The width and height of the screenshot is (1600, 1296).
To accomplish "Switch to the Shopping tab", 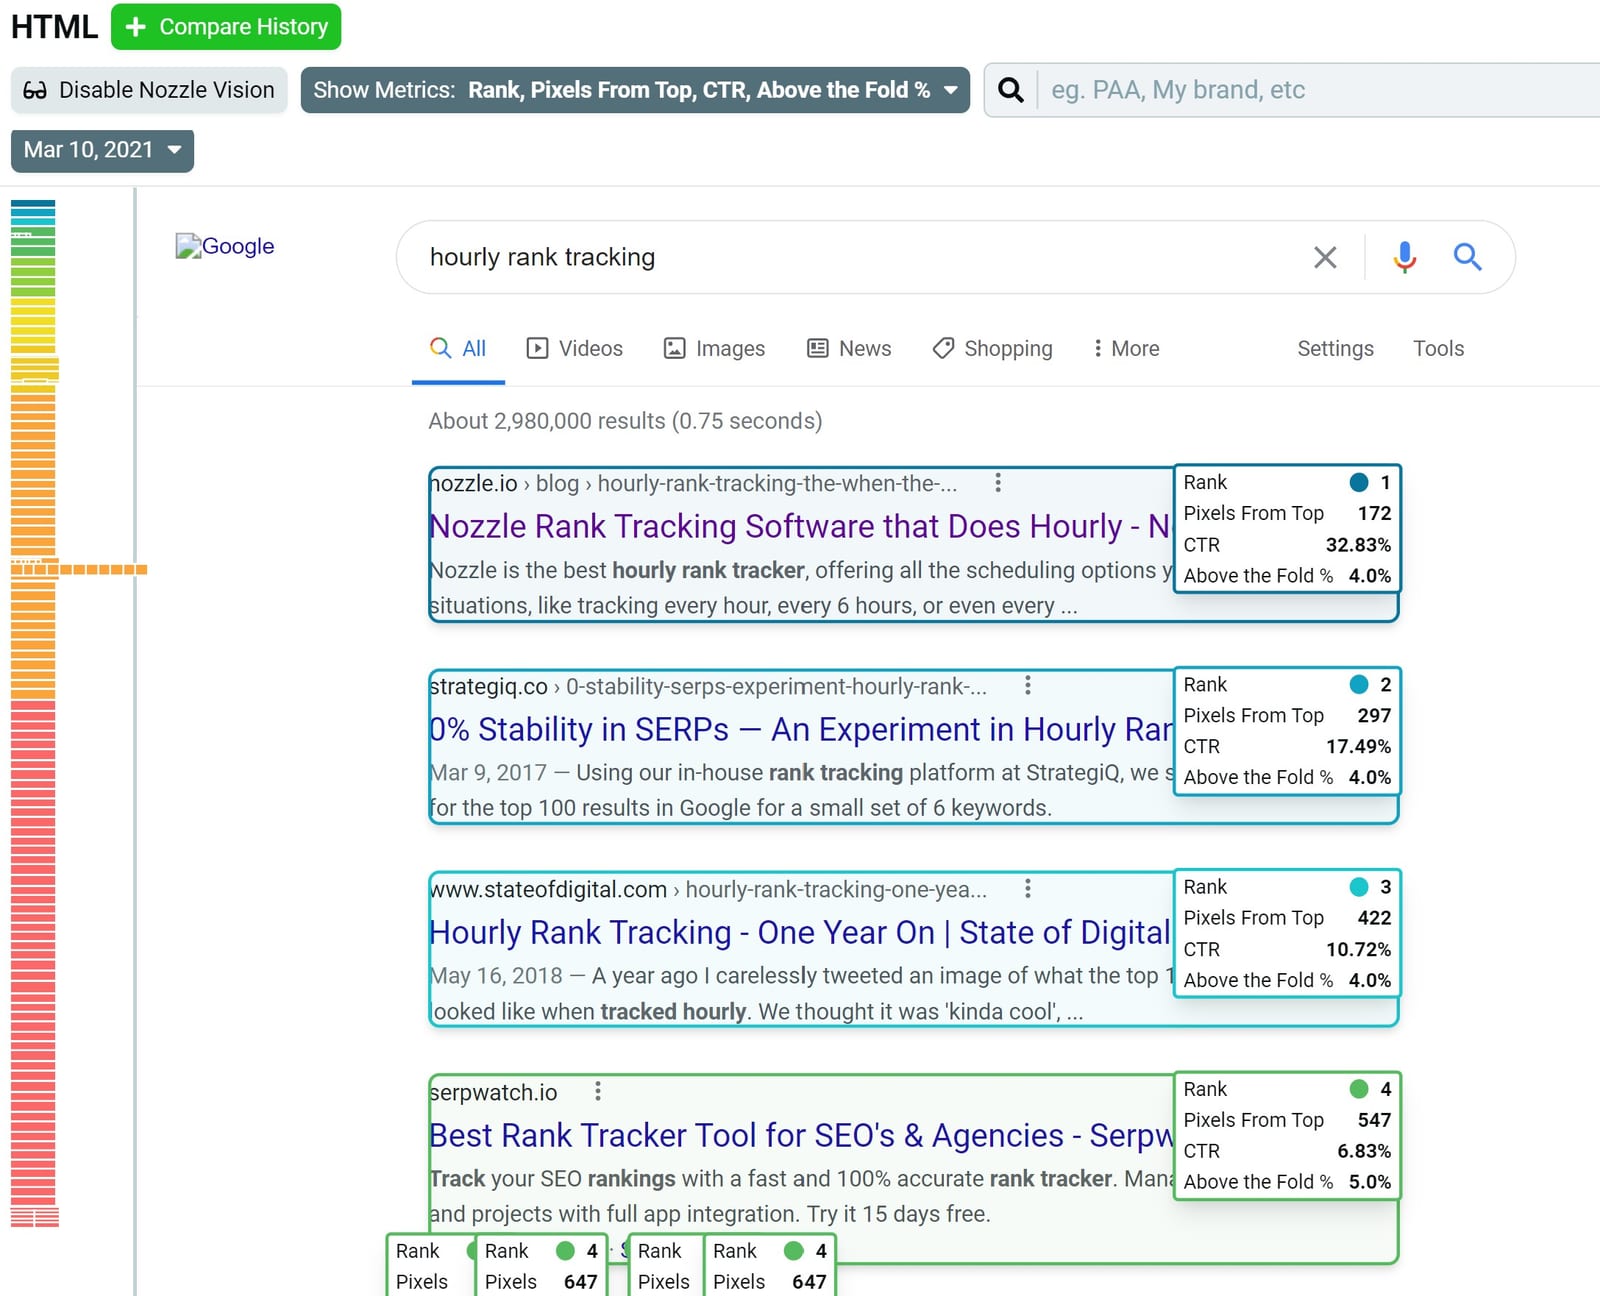I will (x=993, y=349).
